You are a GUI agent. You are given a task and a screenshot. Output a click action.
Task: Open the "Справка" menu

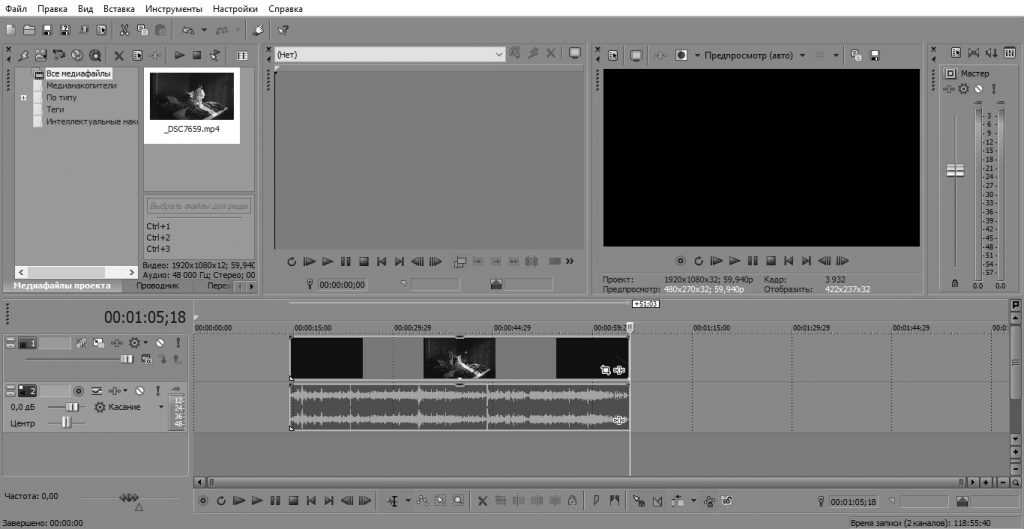[285, 9]
